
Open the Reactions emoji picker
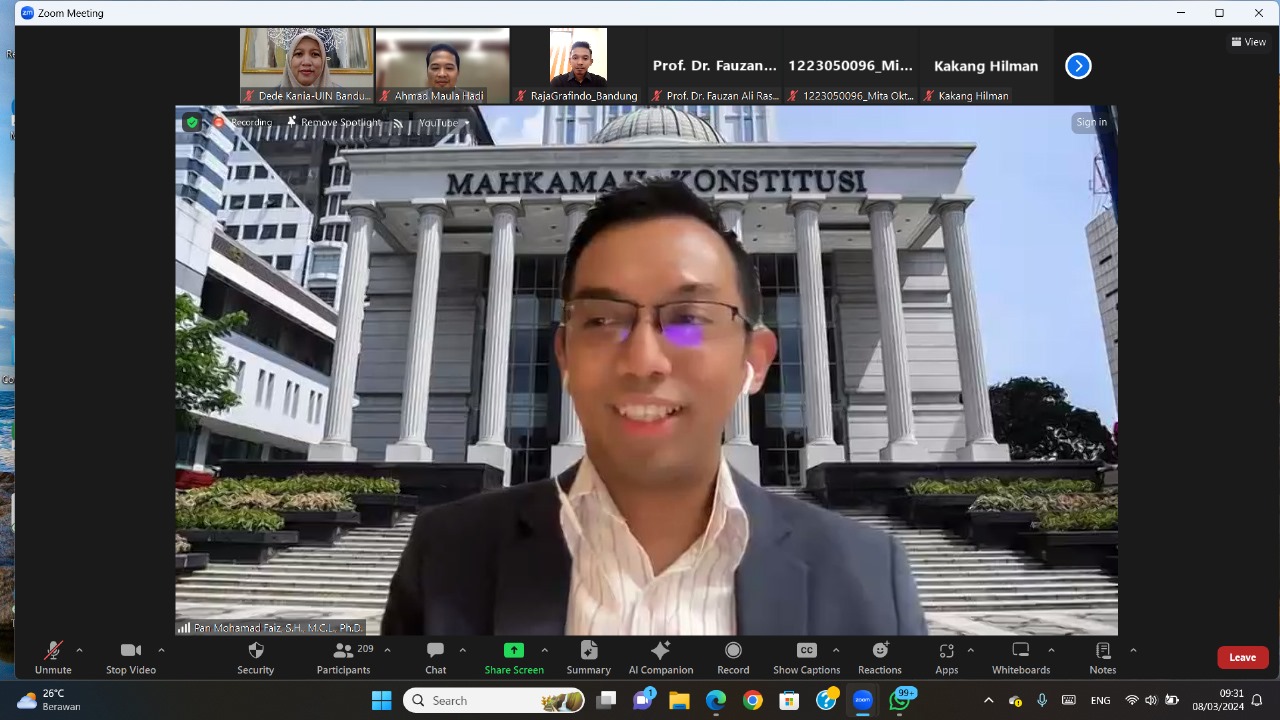(879, 657)
